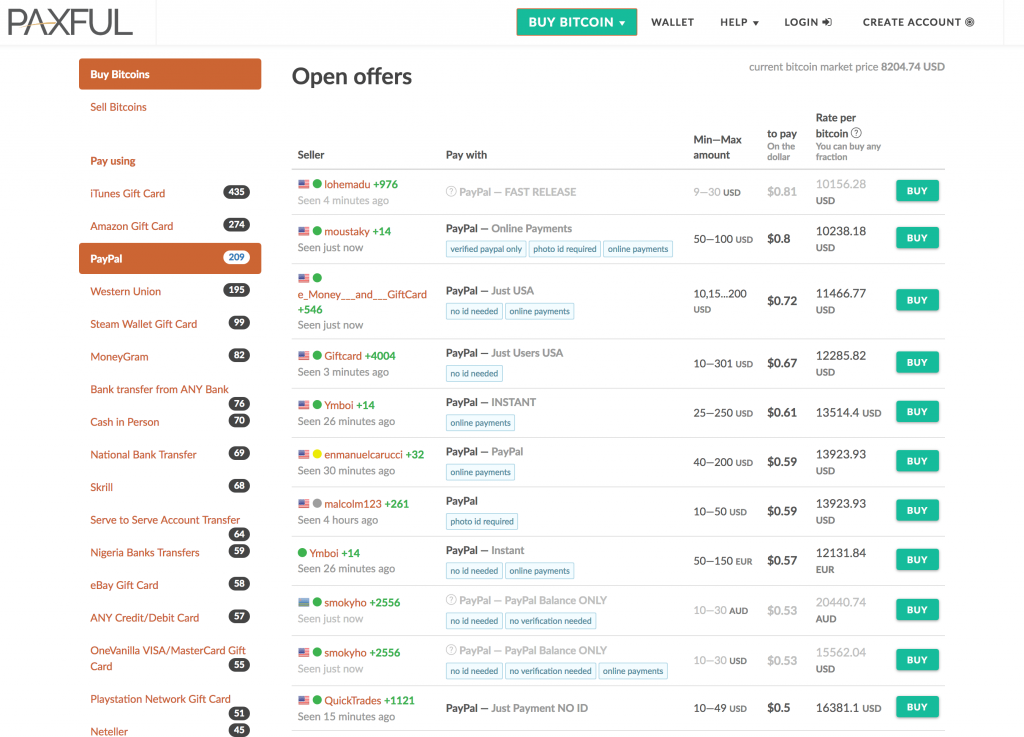This screenshot has width=1024, height=737.
Task: Click the question mark icon on FAST RELEASE offer
Action: (451, 192)
